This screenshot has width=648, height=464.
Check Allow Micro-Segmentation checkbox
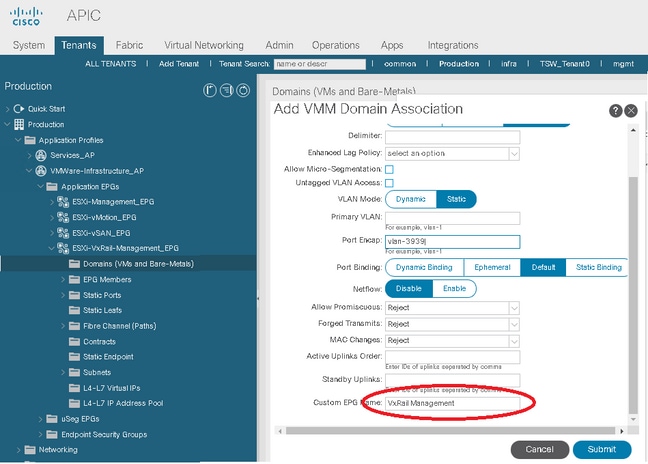click(389, 169)
